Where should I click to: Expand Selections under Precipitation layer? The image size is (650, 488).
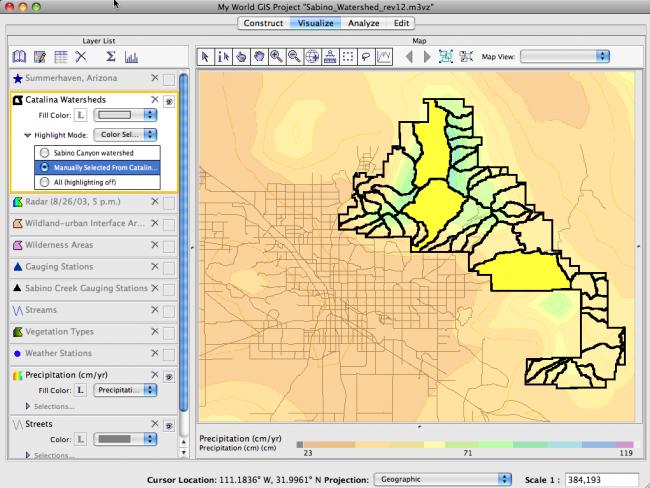click(x=28, y=406)
